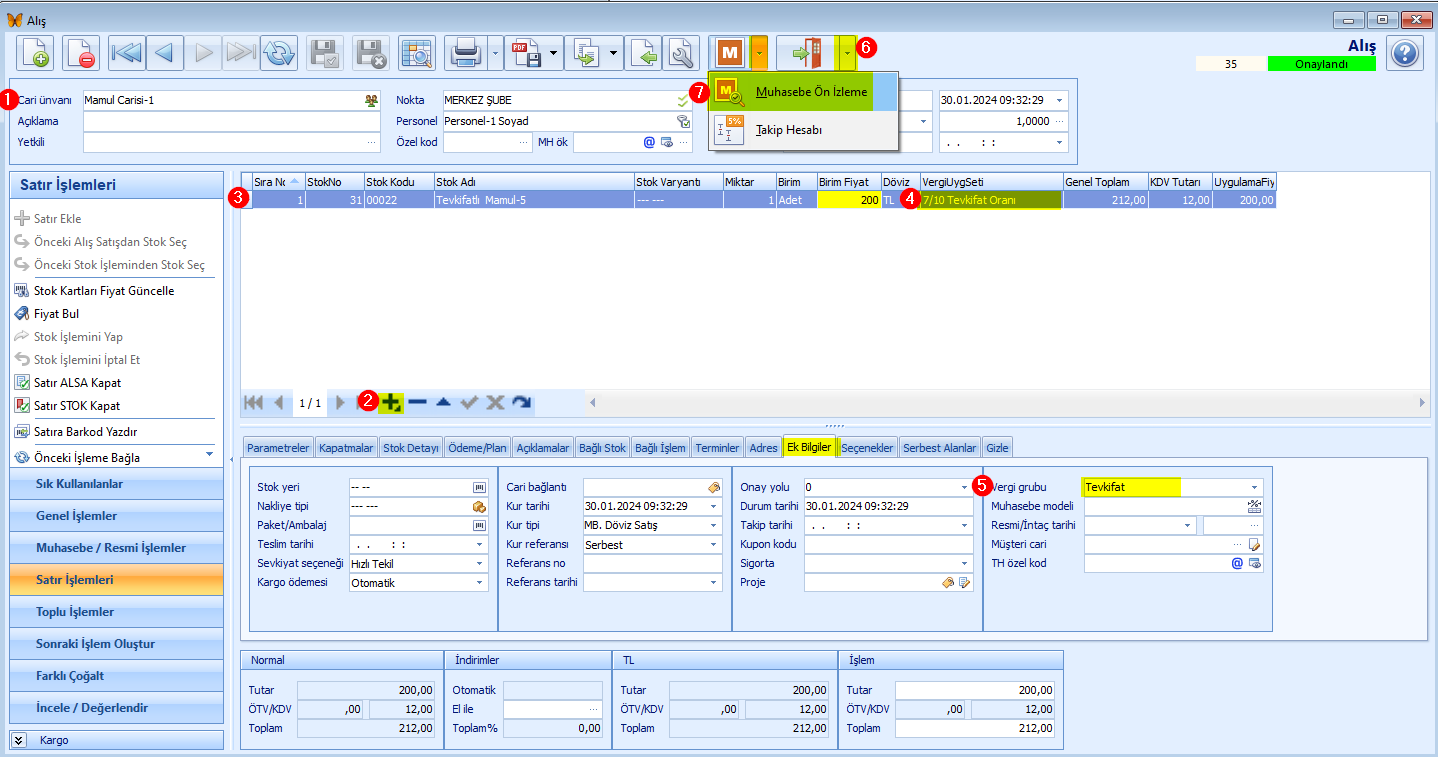Open the blue help question mark
1438x757 pixels.
(x=1405, y=53)
